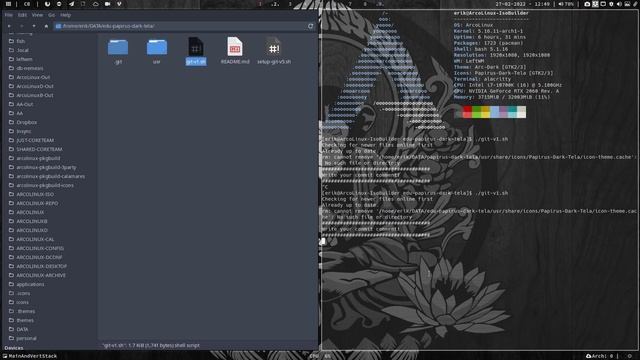Click the camera tray icon
640x360 pixels.
tap(587, 4)
